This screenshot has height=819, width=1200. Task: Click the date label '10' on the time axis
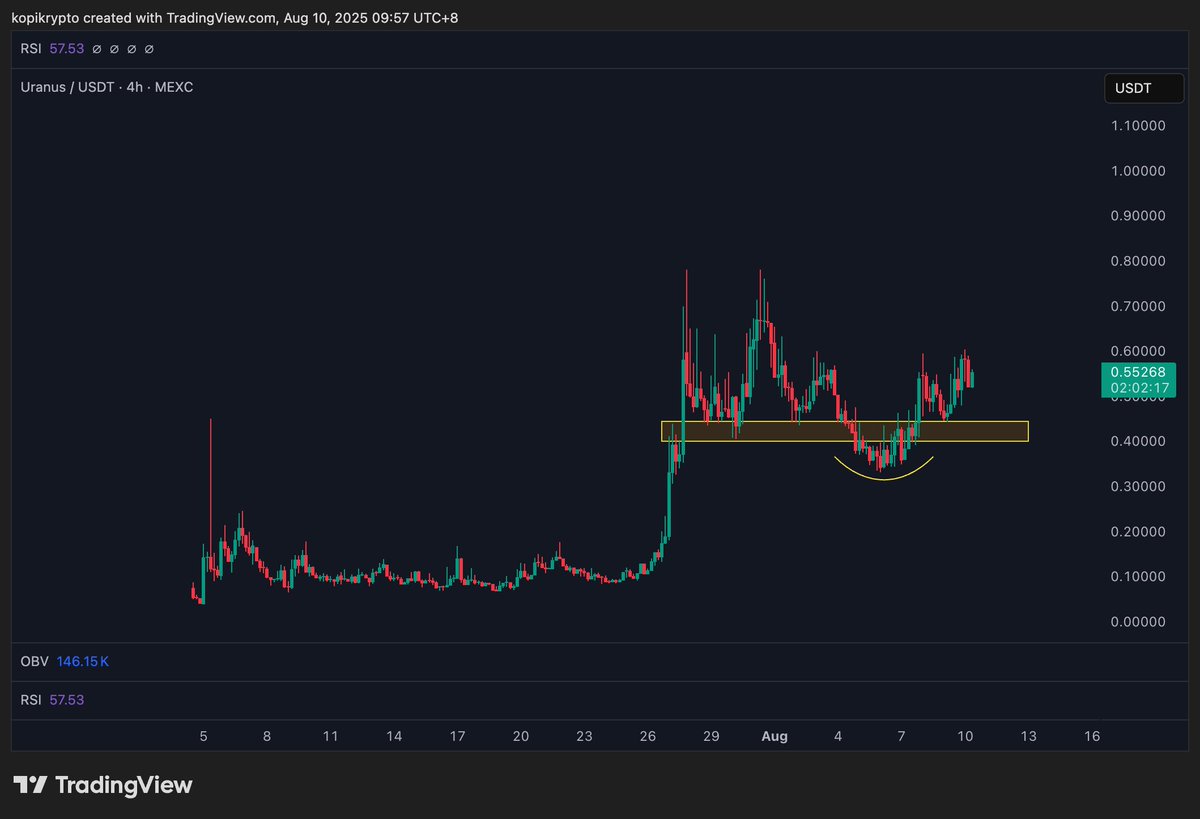pyautogui.click(x=965, y=736)
